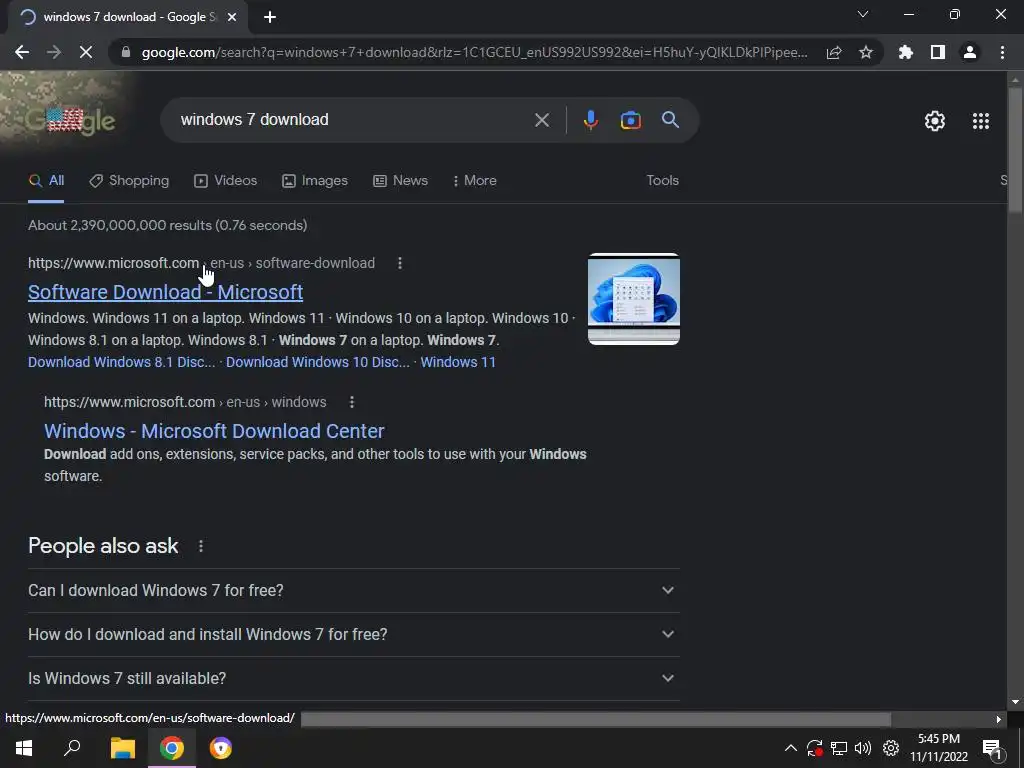Click the browser back arrow
Screen dimensions: 1024x768
[x=22, y=52]
